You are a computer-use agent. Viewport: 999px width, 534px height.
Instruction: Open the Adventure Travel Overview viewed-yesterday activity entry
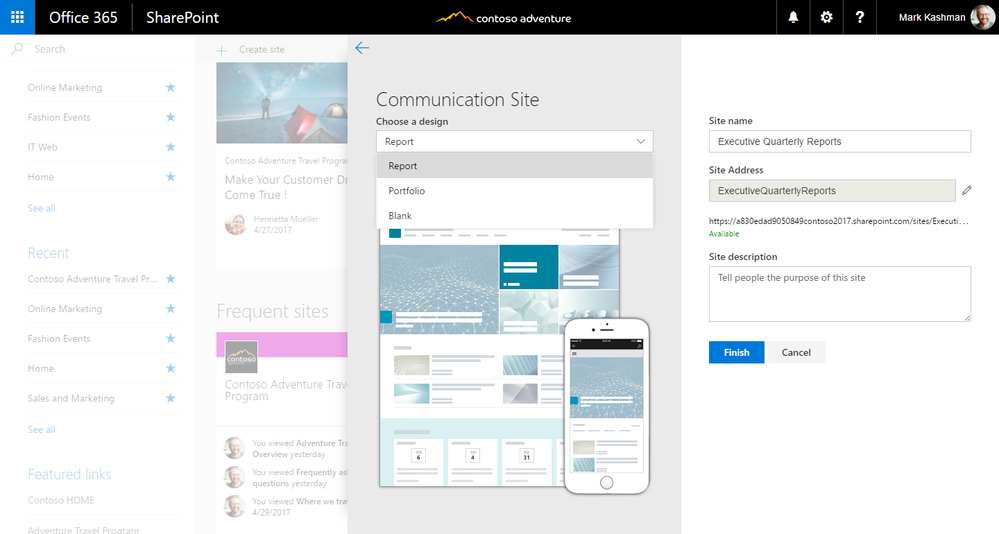[300, 449]
